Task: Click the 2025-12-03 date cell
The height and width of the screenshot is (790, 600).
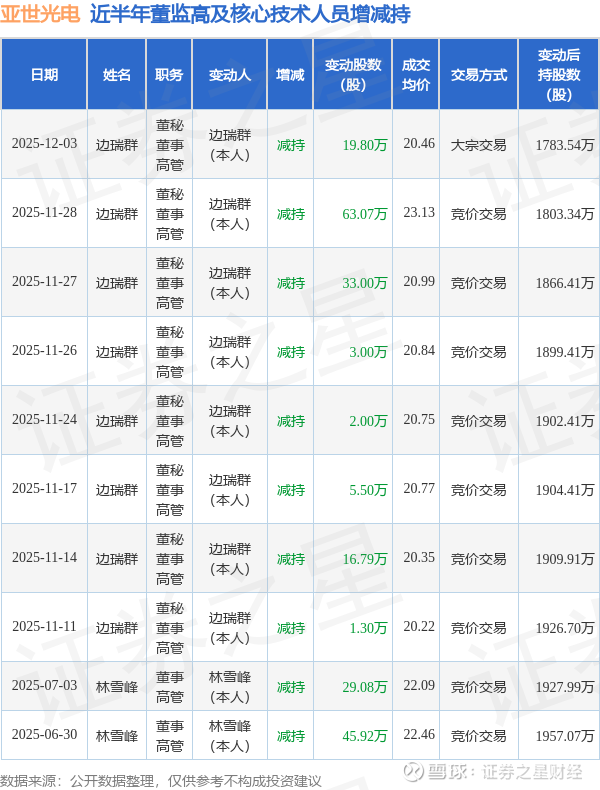Action: [x=44, y=144]
